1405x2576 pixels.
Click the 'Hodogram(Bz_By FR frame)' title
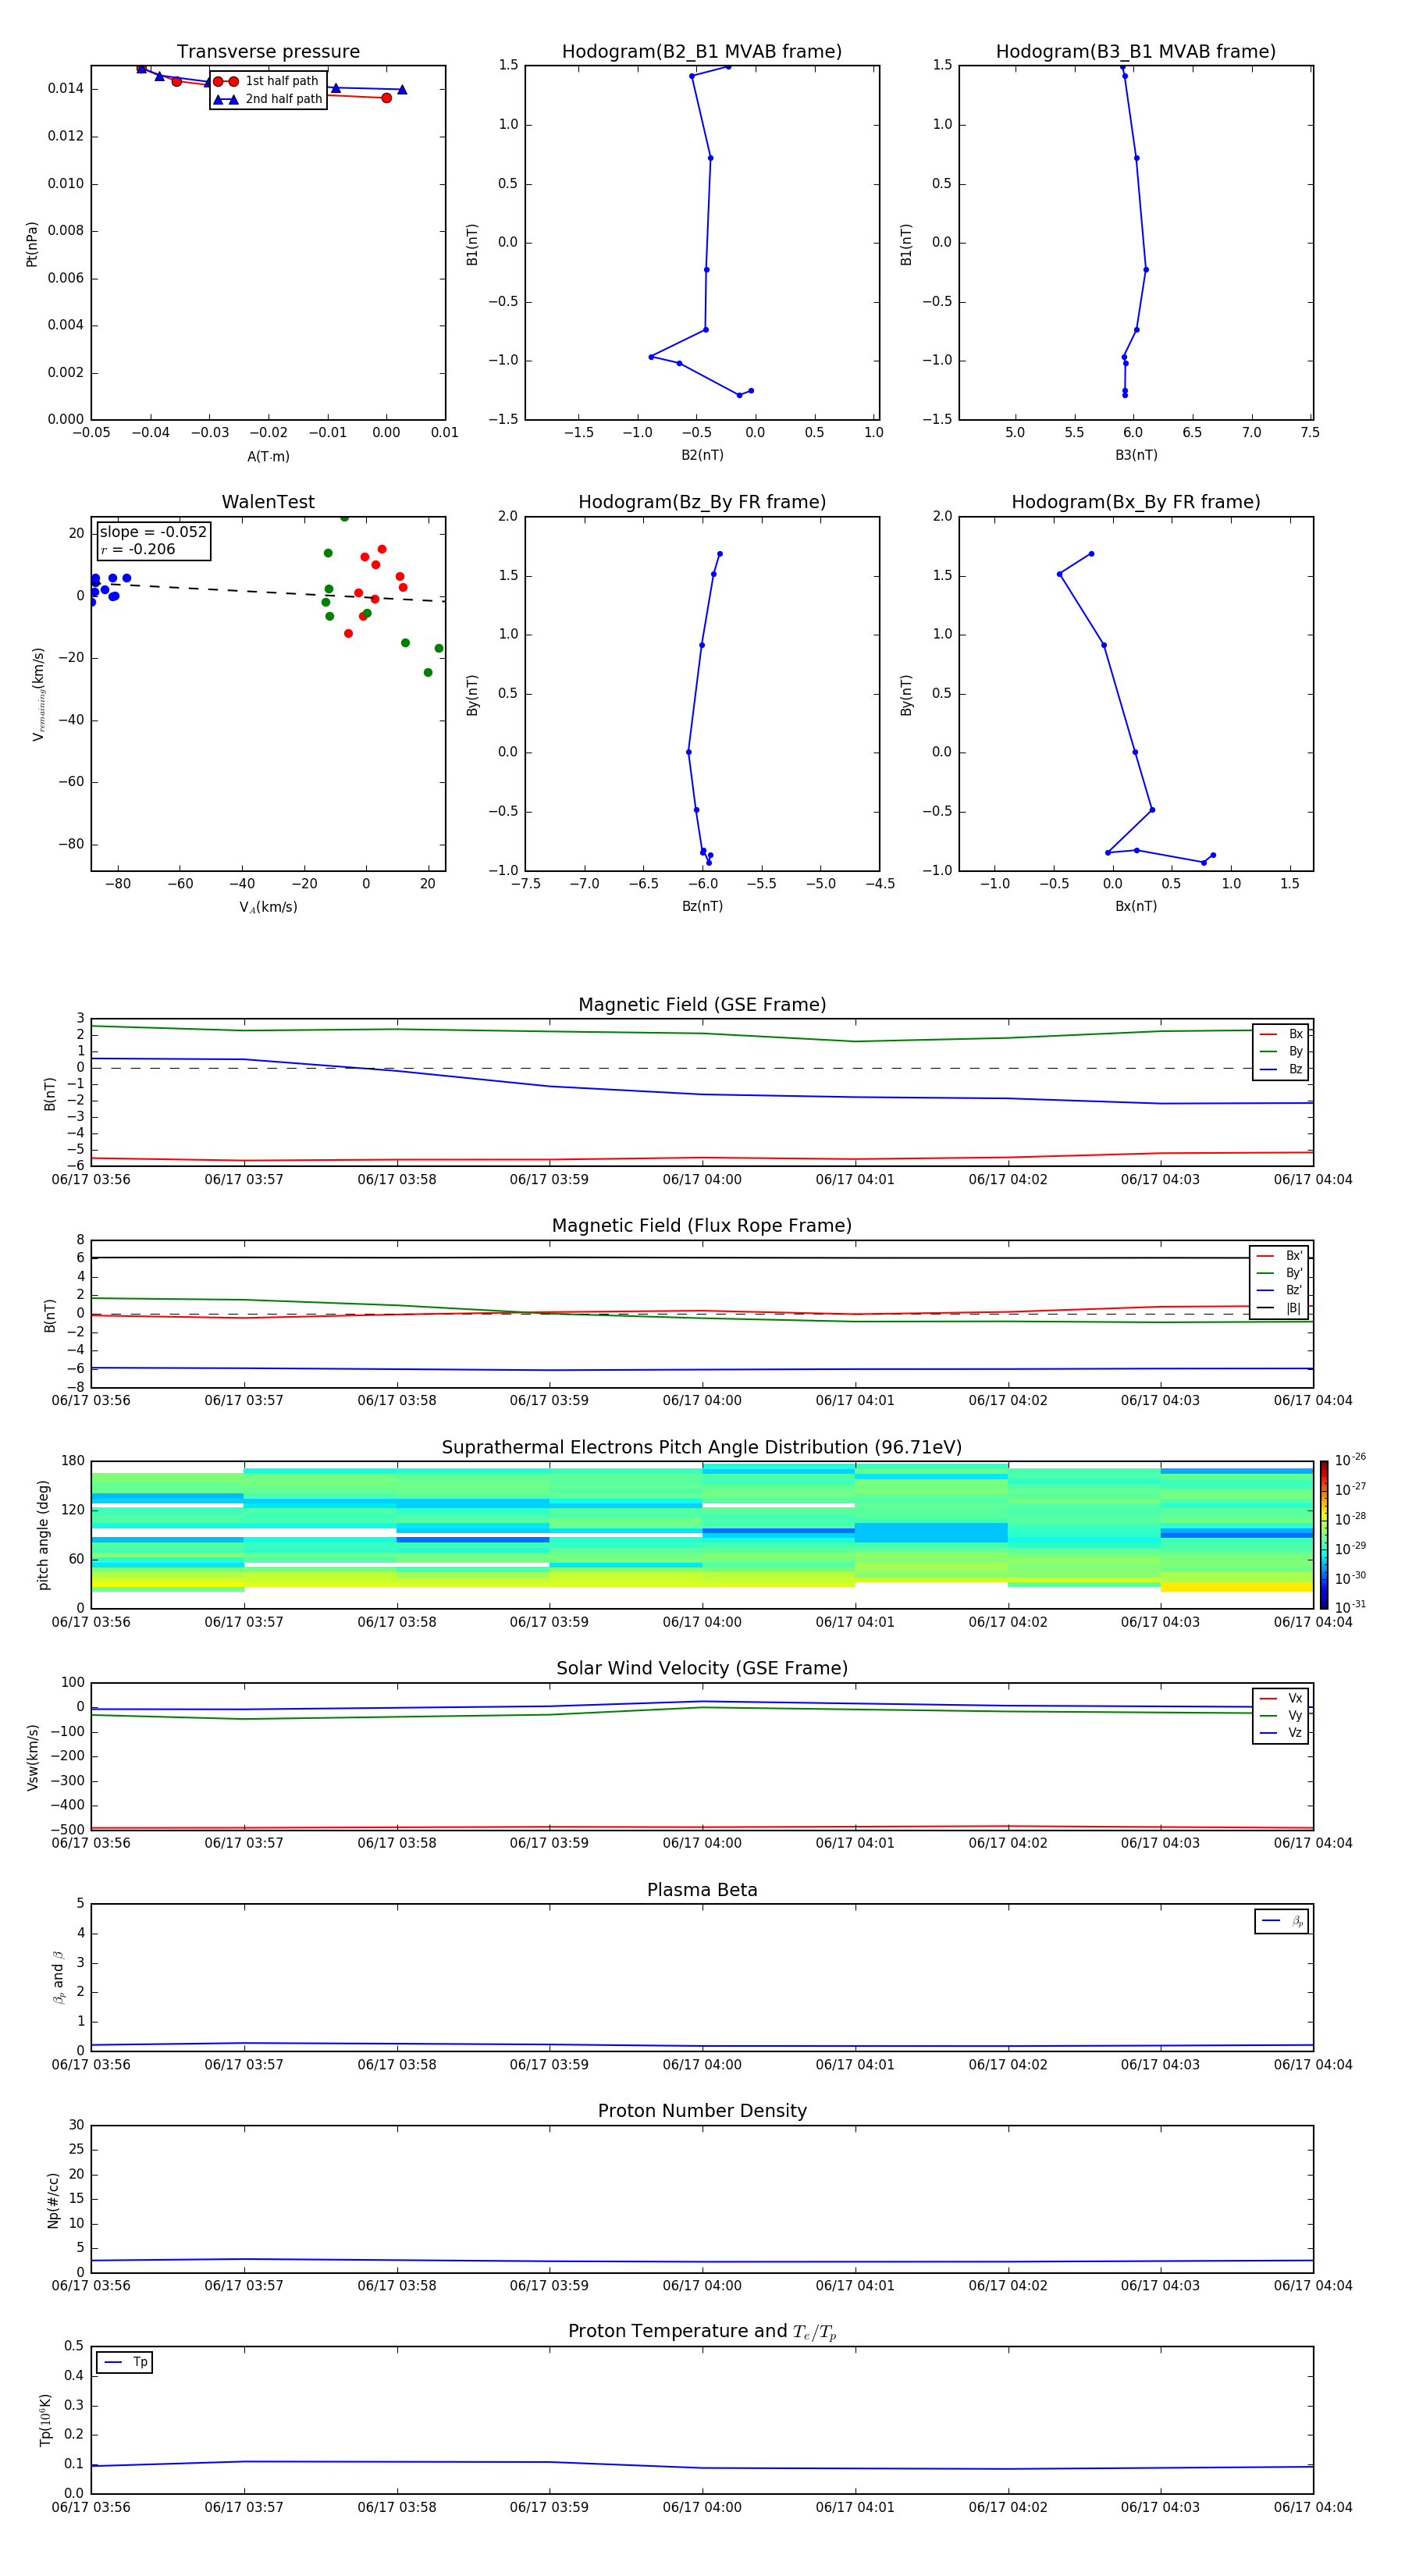click(702, 502)
